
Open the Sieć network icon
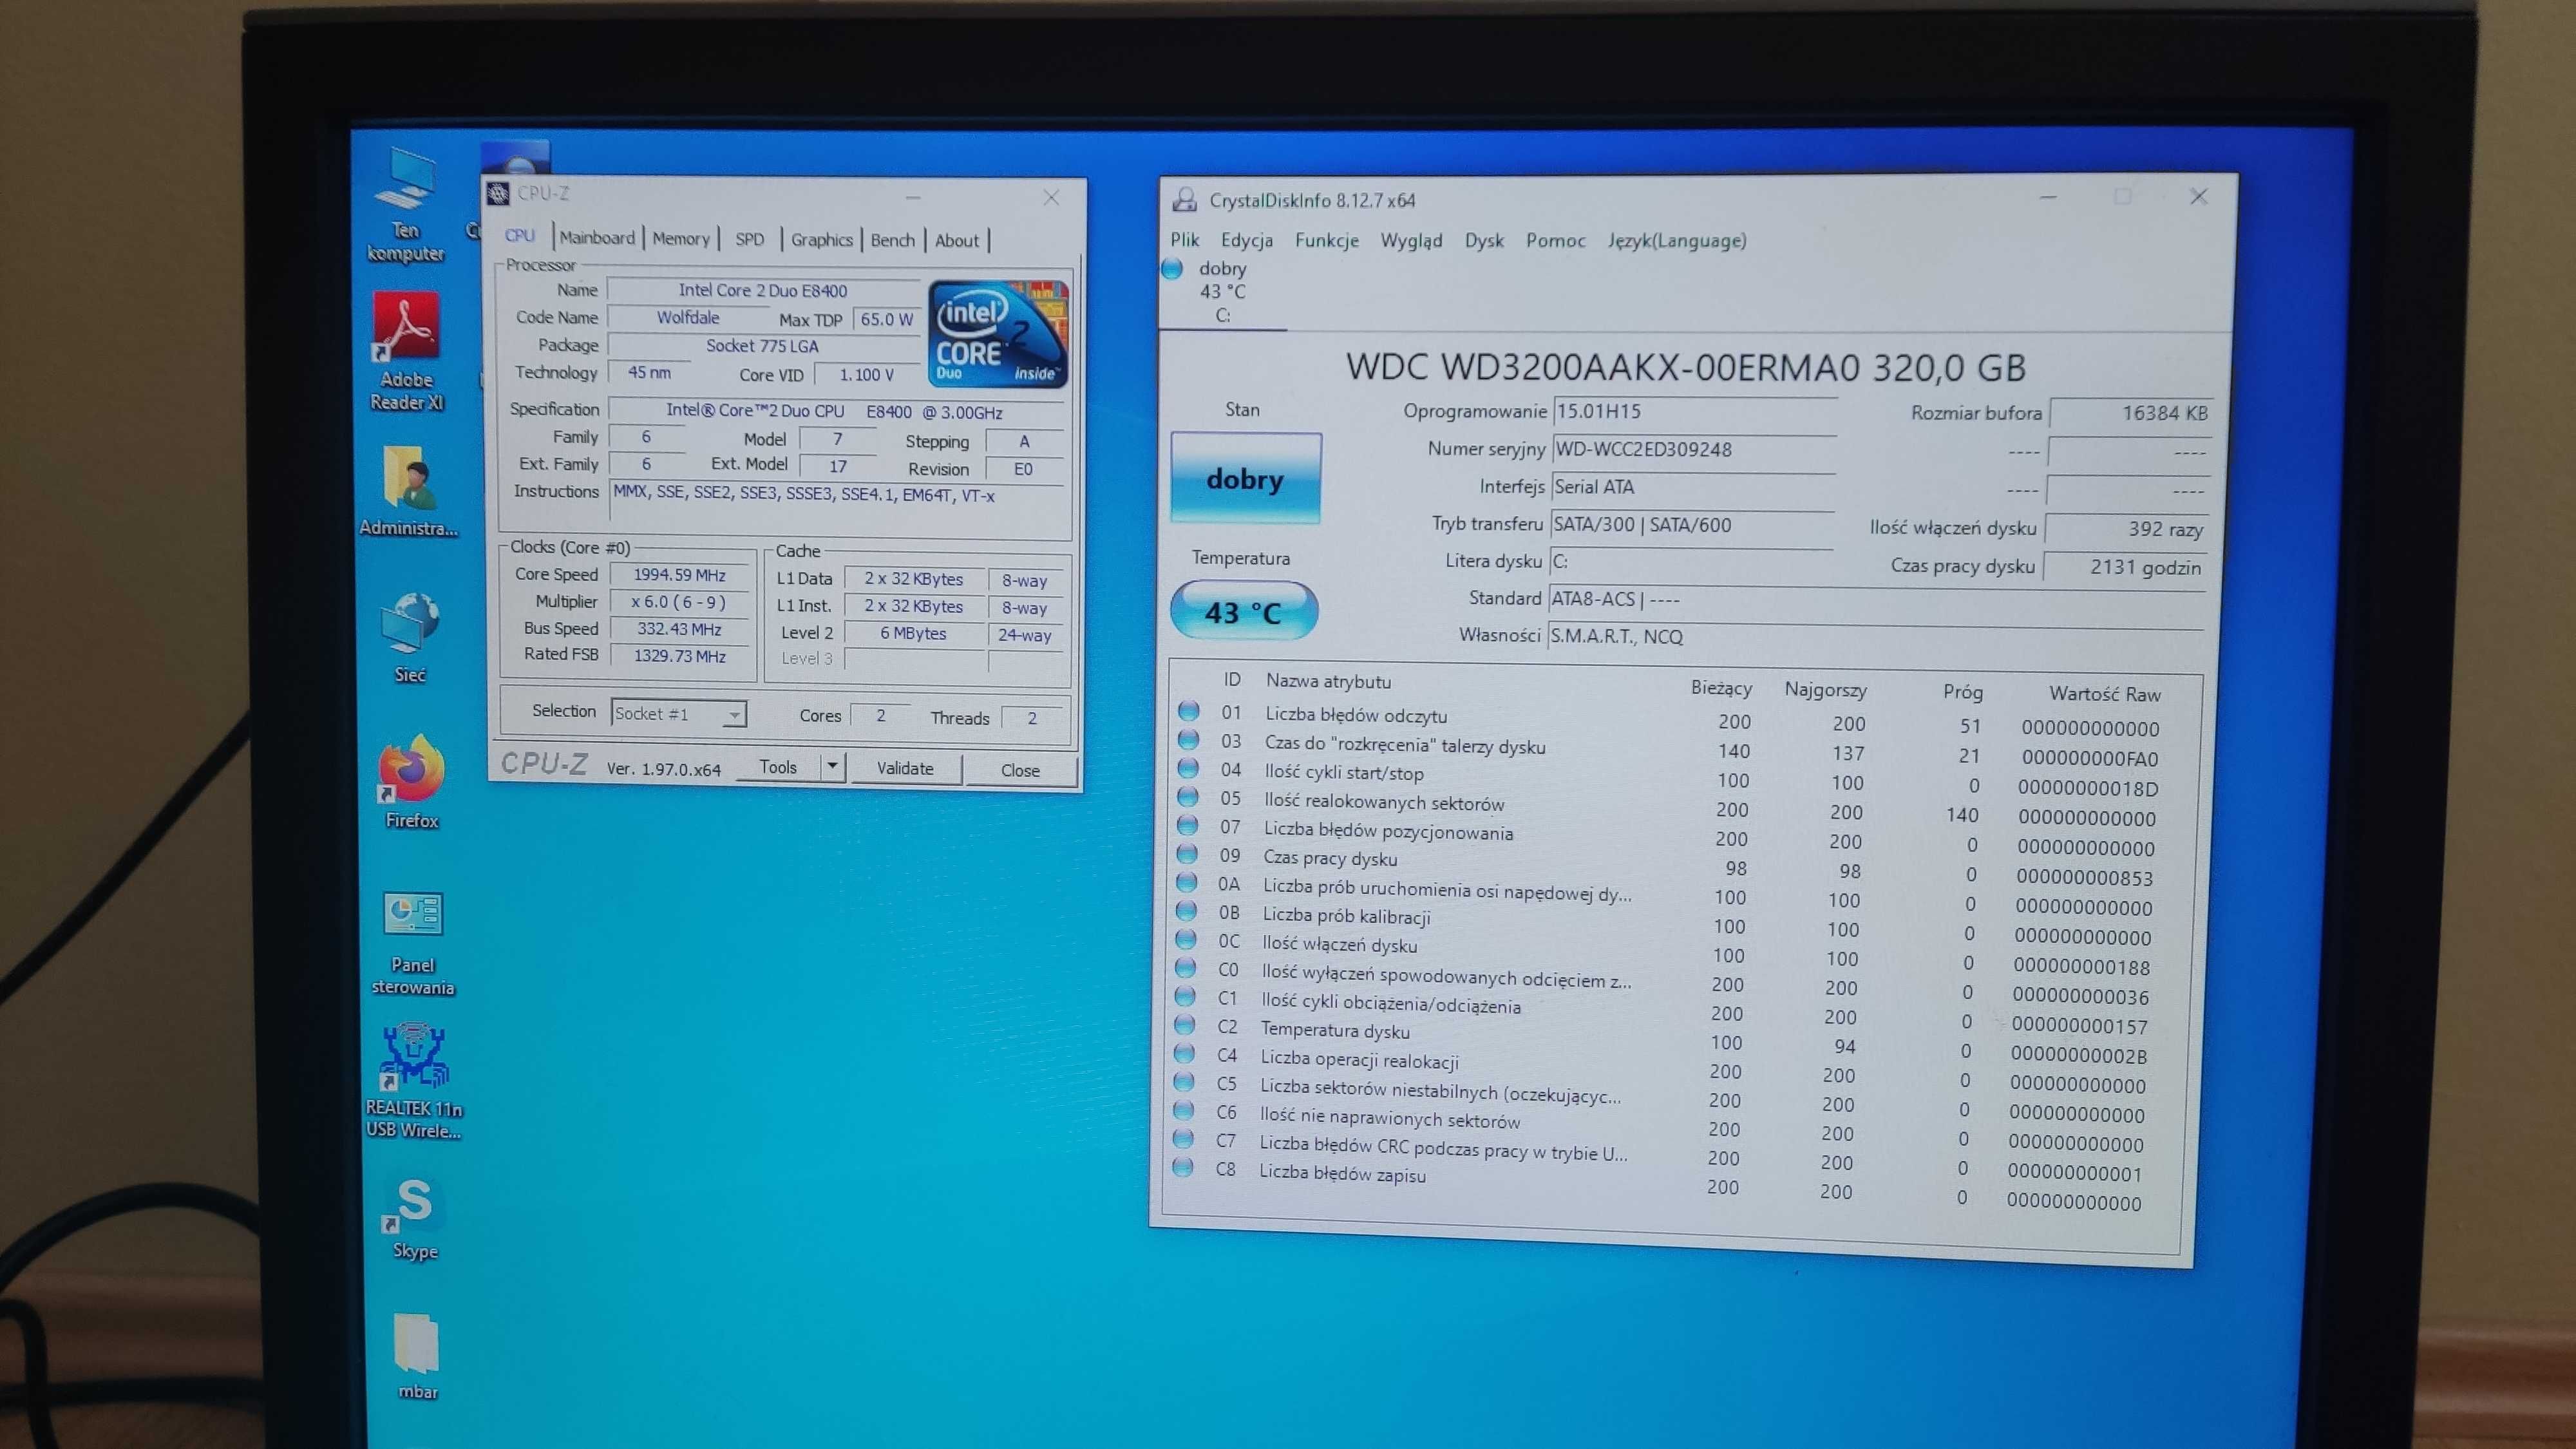pos(410,637)
